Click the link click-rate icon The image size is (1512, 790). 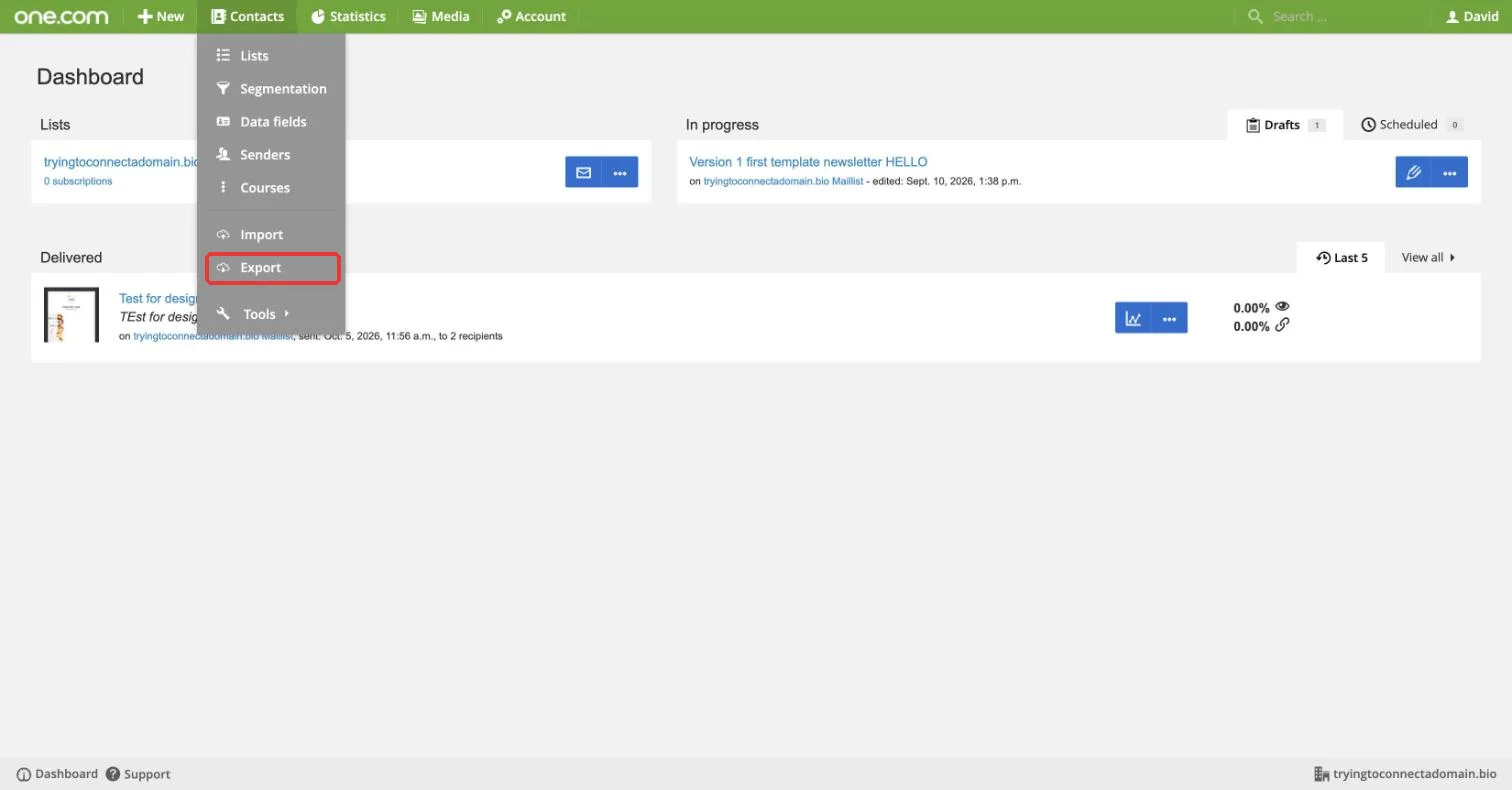point(1282,325)
